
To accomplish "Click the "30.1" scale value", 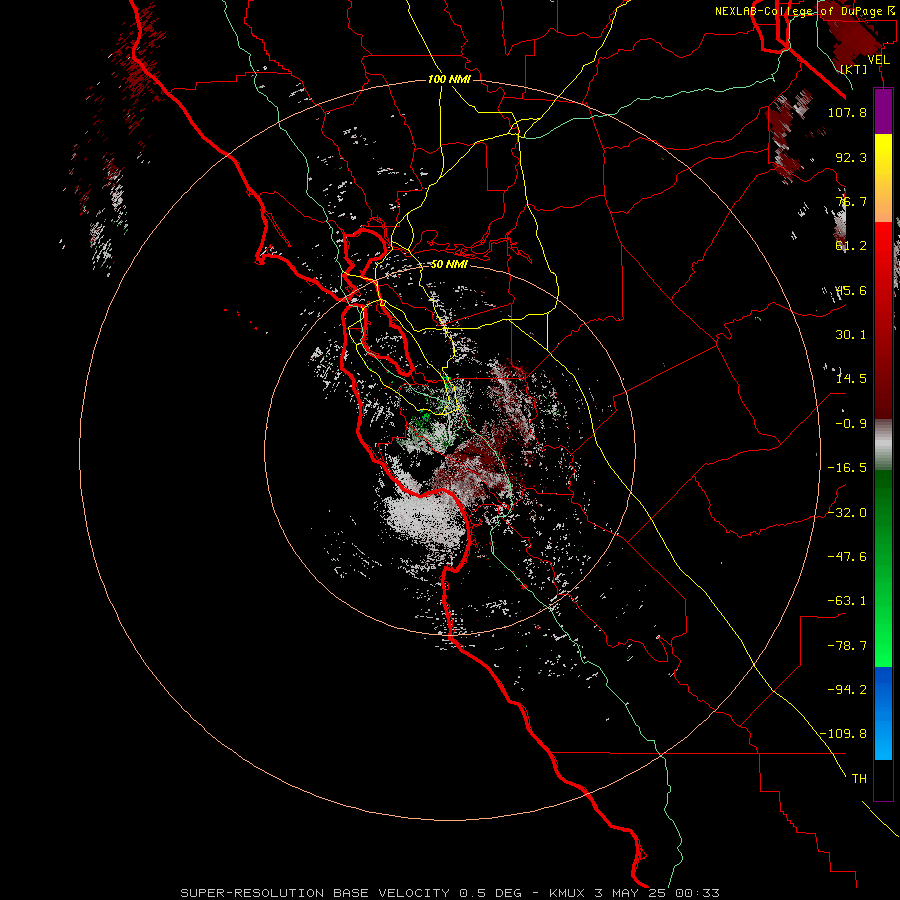I will click(851, 335).
